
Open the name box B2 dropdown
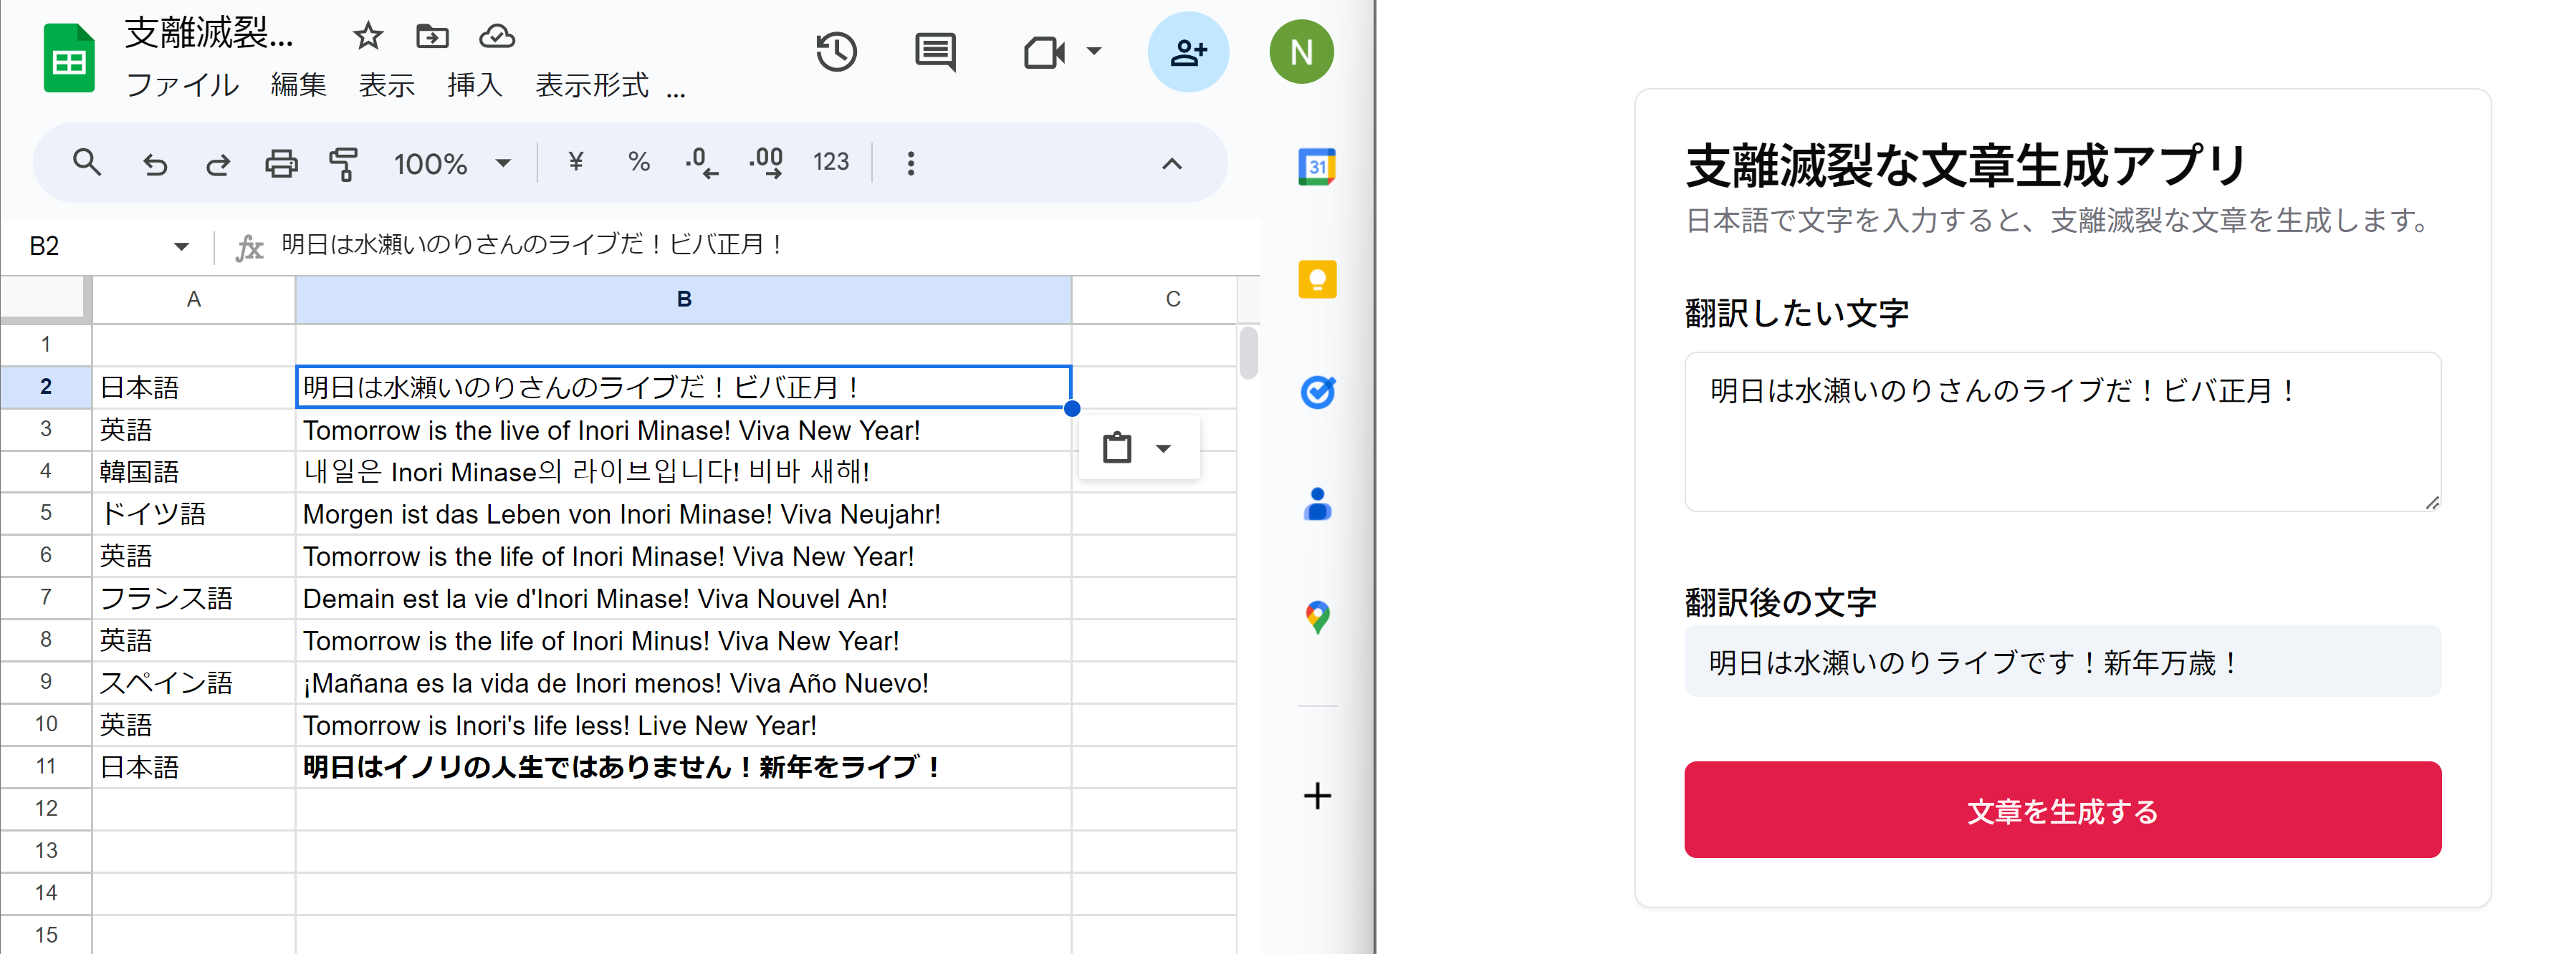(x=181, y=246)
